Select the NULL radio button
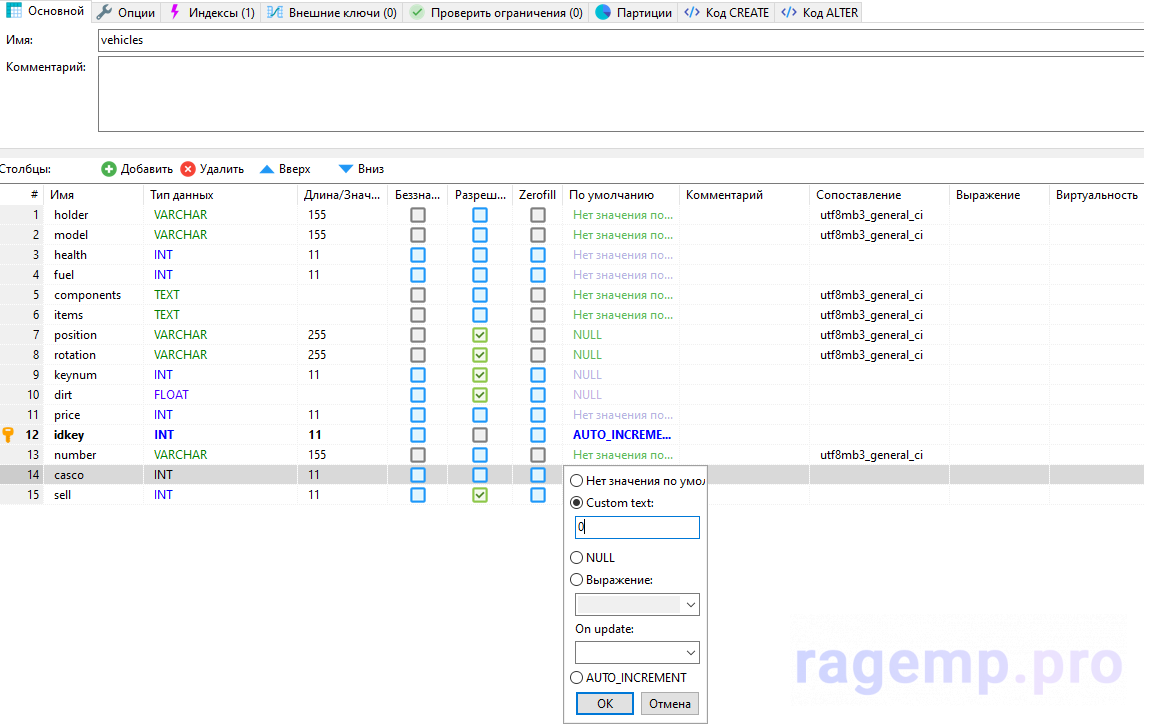This screenshot has height=725, width=1152. click(x=577, y=558)
